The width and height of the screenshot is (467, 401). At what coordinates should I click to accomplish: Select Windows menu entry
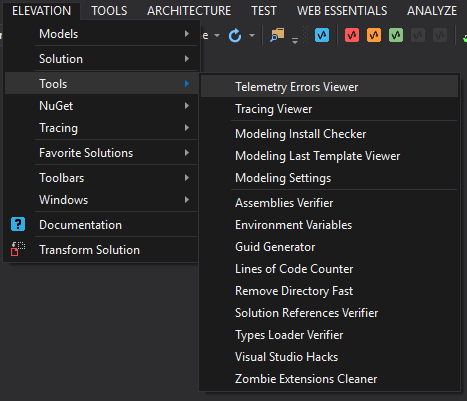point(102,200)
